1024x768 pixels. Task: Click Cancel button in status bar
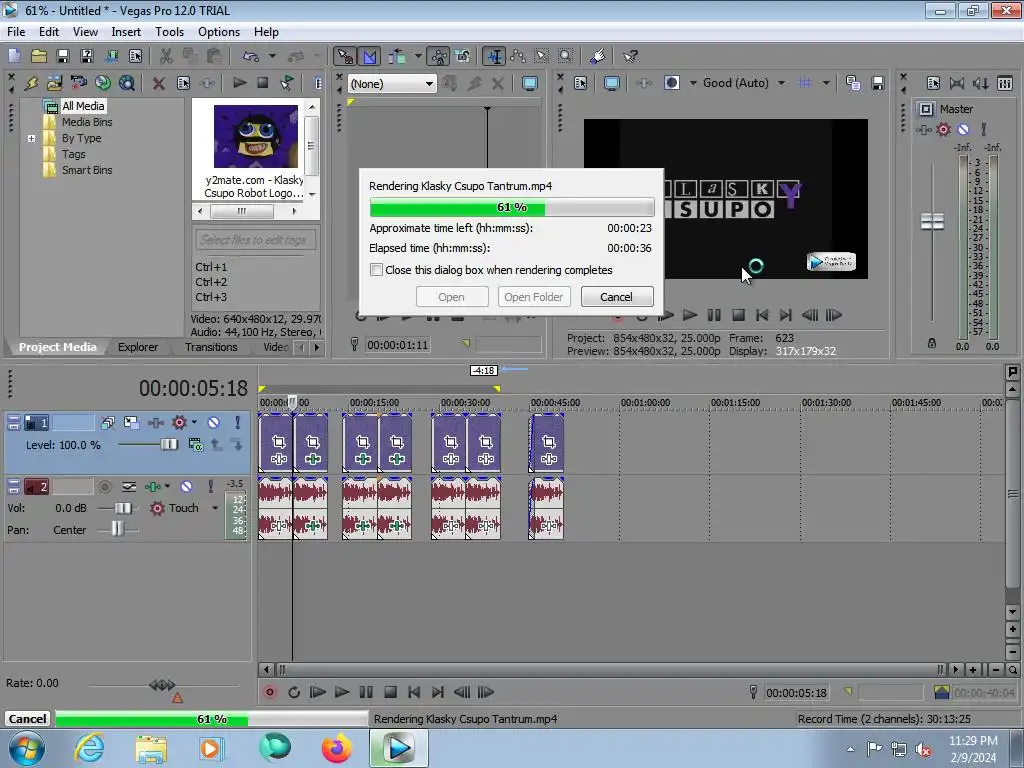coord(27,718)
